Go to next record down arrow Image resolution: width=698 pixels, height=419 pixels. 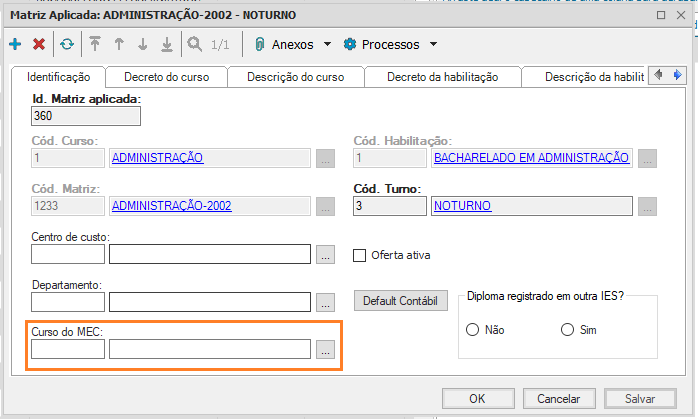pyautogui.click(x=143, y=44)
